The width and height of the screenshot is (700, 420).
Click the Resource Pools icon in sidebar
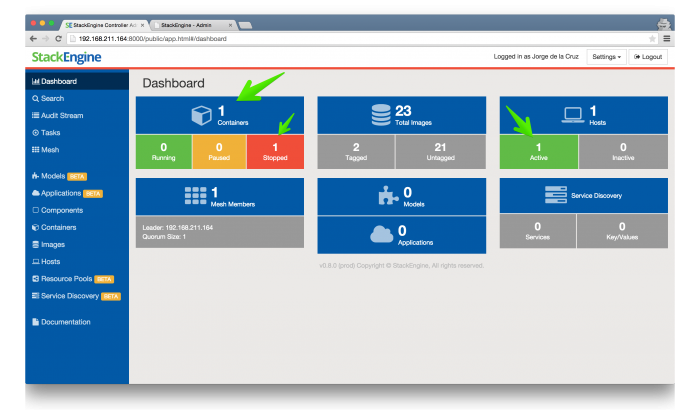36,279
